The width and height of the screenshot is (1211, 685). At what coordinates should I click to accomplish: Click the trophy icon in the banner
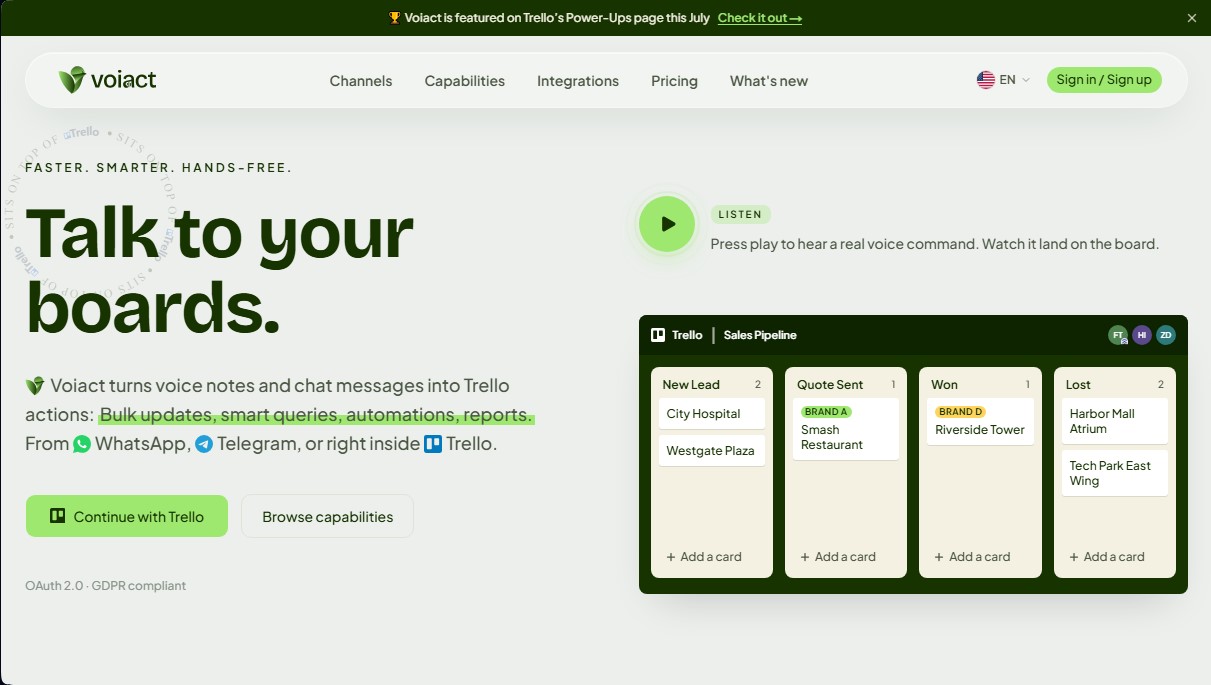pyautogui.click(x=394, y=18)
